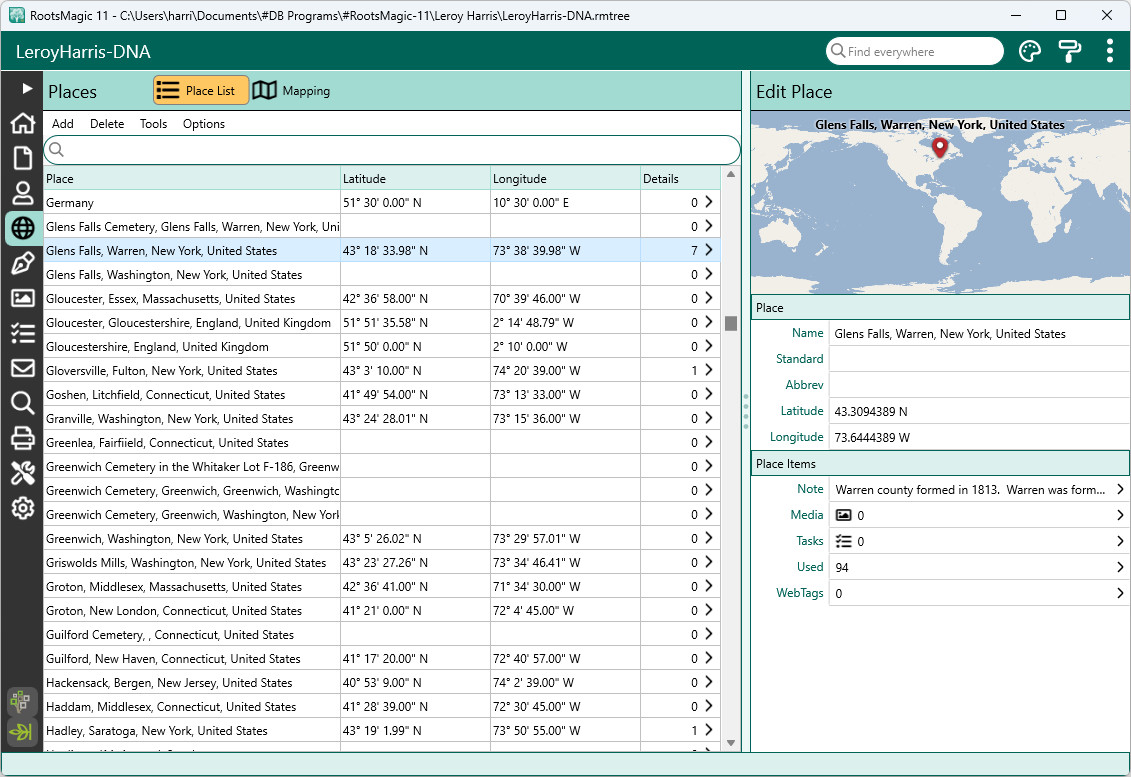The height and width of the screenshot is (777, 1131).
Task: Sort by the Latitude column header
Action: (x=415, y=178)
